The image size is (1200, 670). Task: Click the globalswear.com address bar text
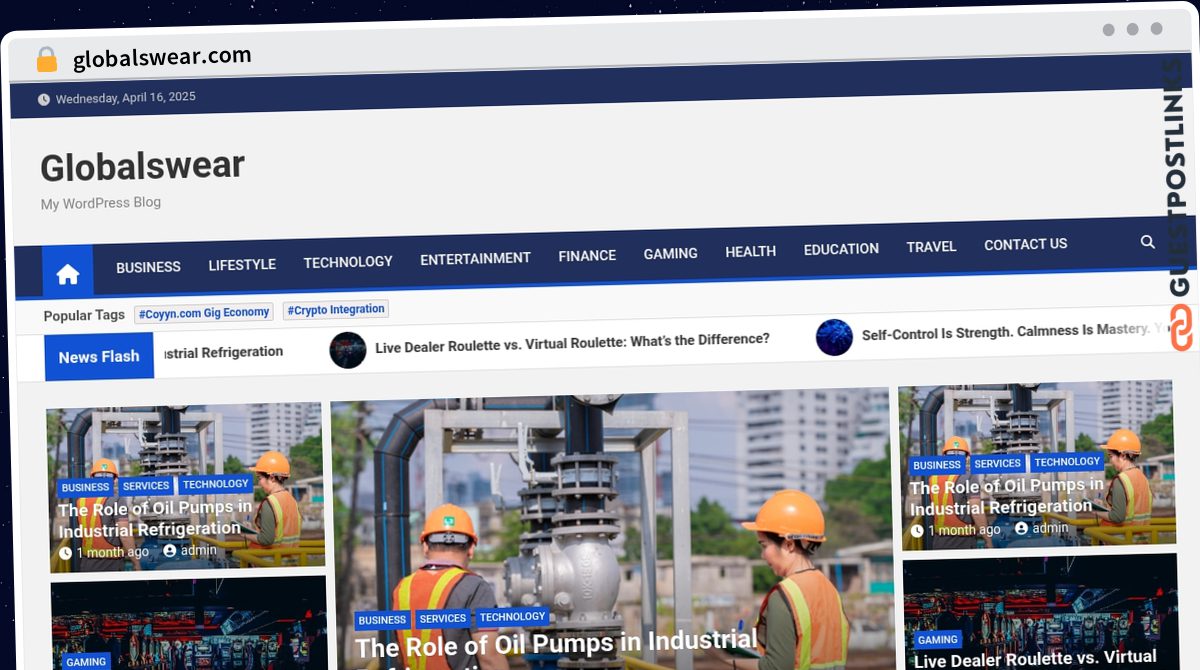pos(162,58)
